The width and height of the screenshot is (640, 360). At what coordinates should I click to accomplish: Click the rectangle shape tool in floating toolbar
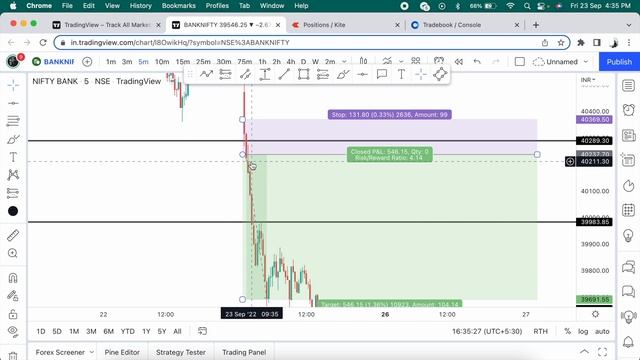303,74
